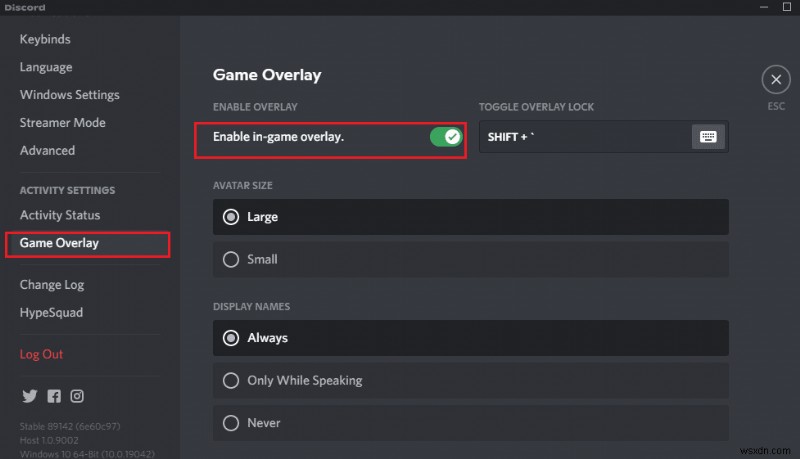Click Log Out in the sidebar

[41, 354]
